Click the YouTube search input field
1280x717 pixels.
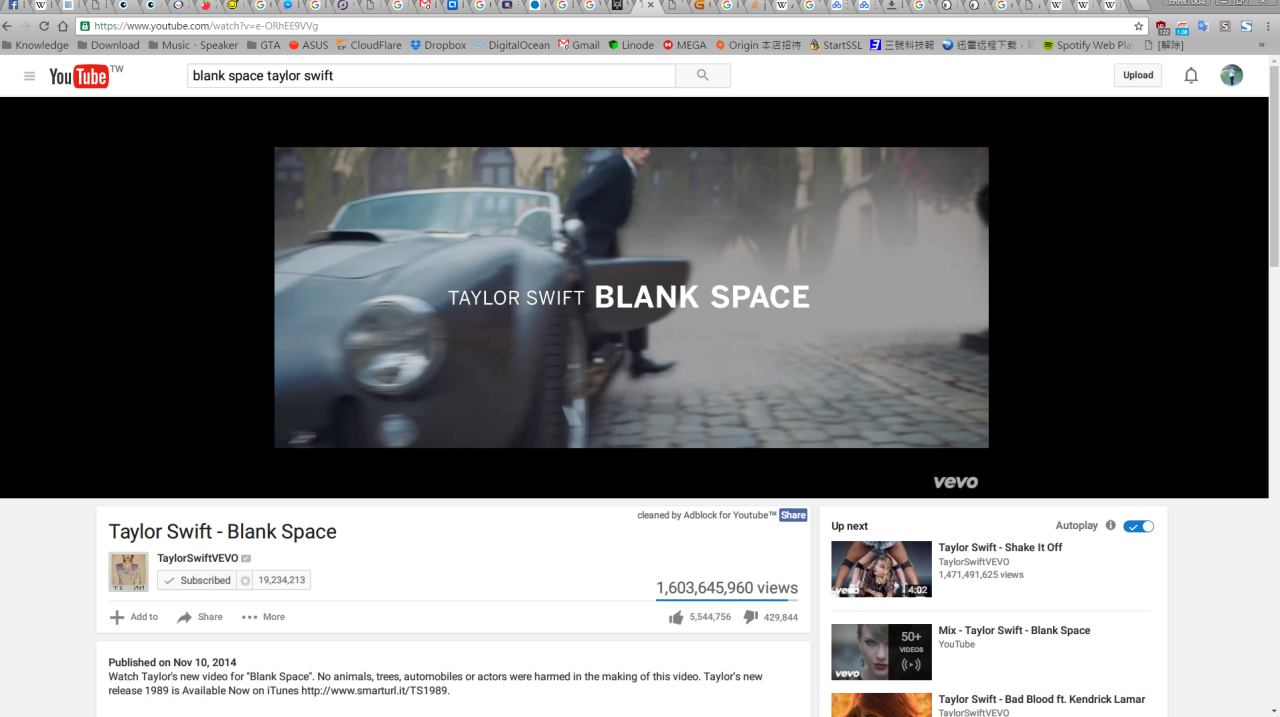(431, 75)
